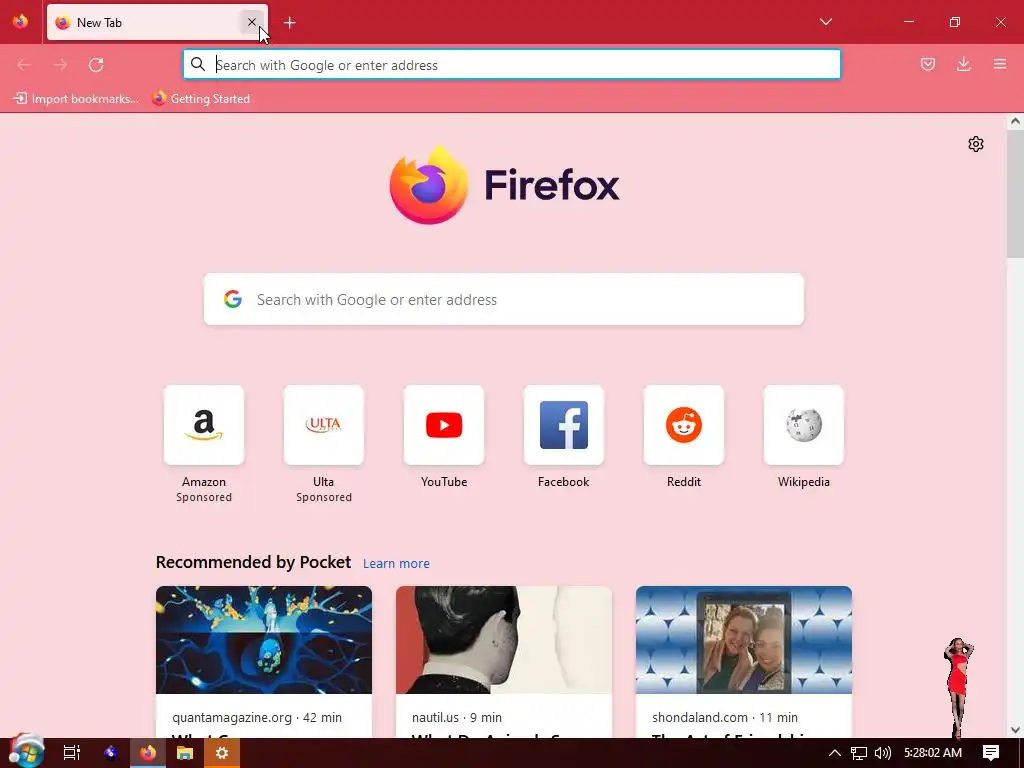The width and height of the screenshot is (1024, 768).
Task: Click the Firefox View icon beside tabs
Action: (20, 22)
